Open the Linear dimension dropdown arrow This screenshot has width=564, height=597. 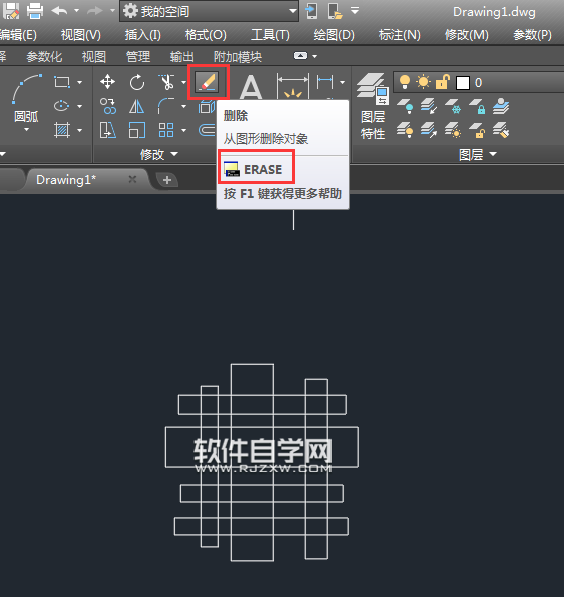coord(342,82)
